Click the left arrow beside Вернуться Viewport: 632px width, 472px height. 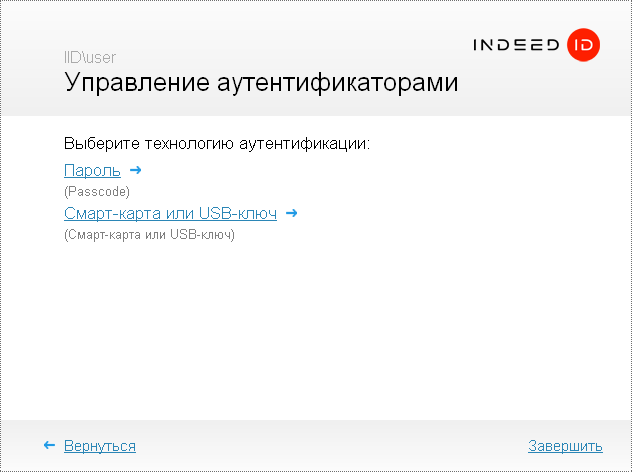(x=49, y=446)
